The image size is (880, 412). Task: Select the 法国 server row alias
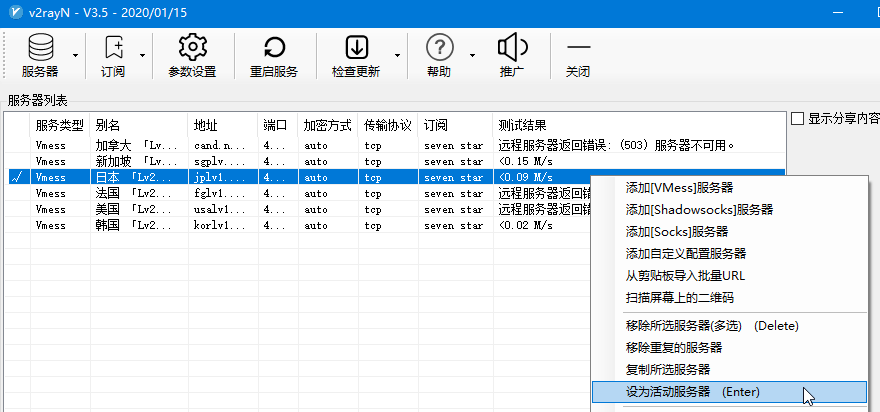(x=136, y=194)
